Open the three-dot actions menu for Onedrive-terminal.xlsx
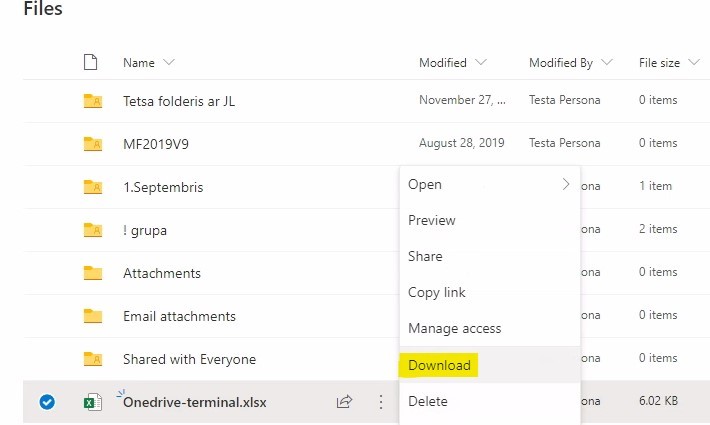 (380, 402)
